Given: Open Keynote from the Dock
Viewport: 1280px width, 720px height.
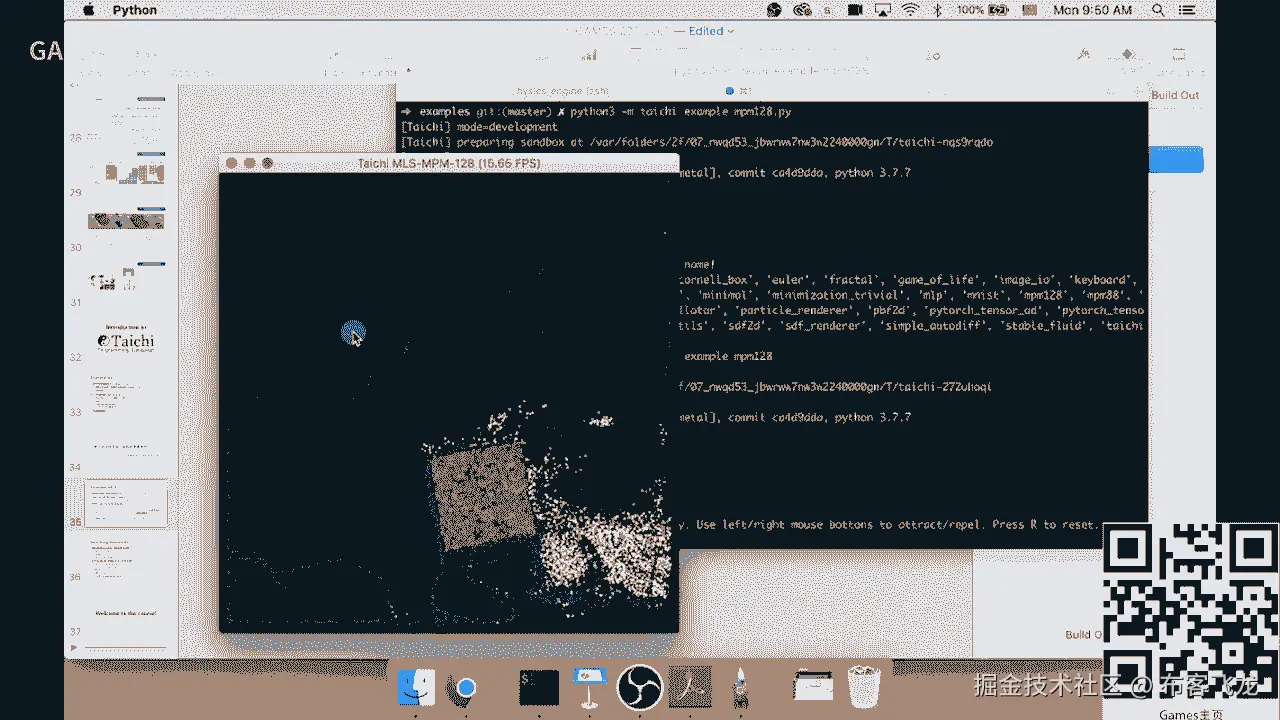Looking at the screenshot, I should click(x=588, y=688).
